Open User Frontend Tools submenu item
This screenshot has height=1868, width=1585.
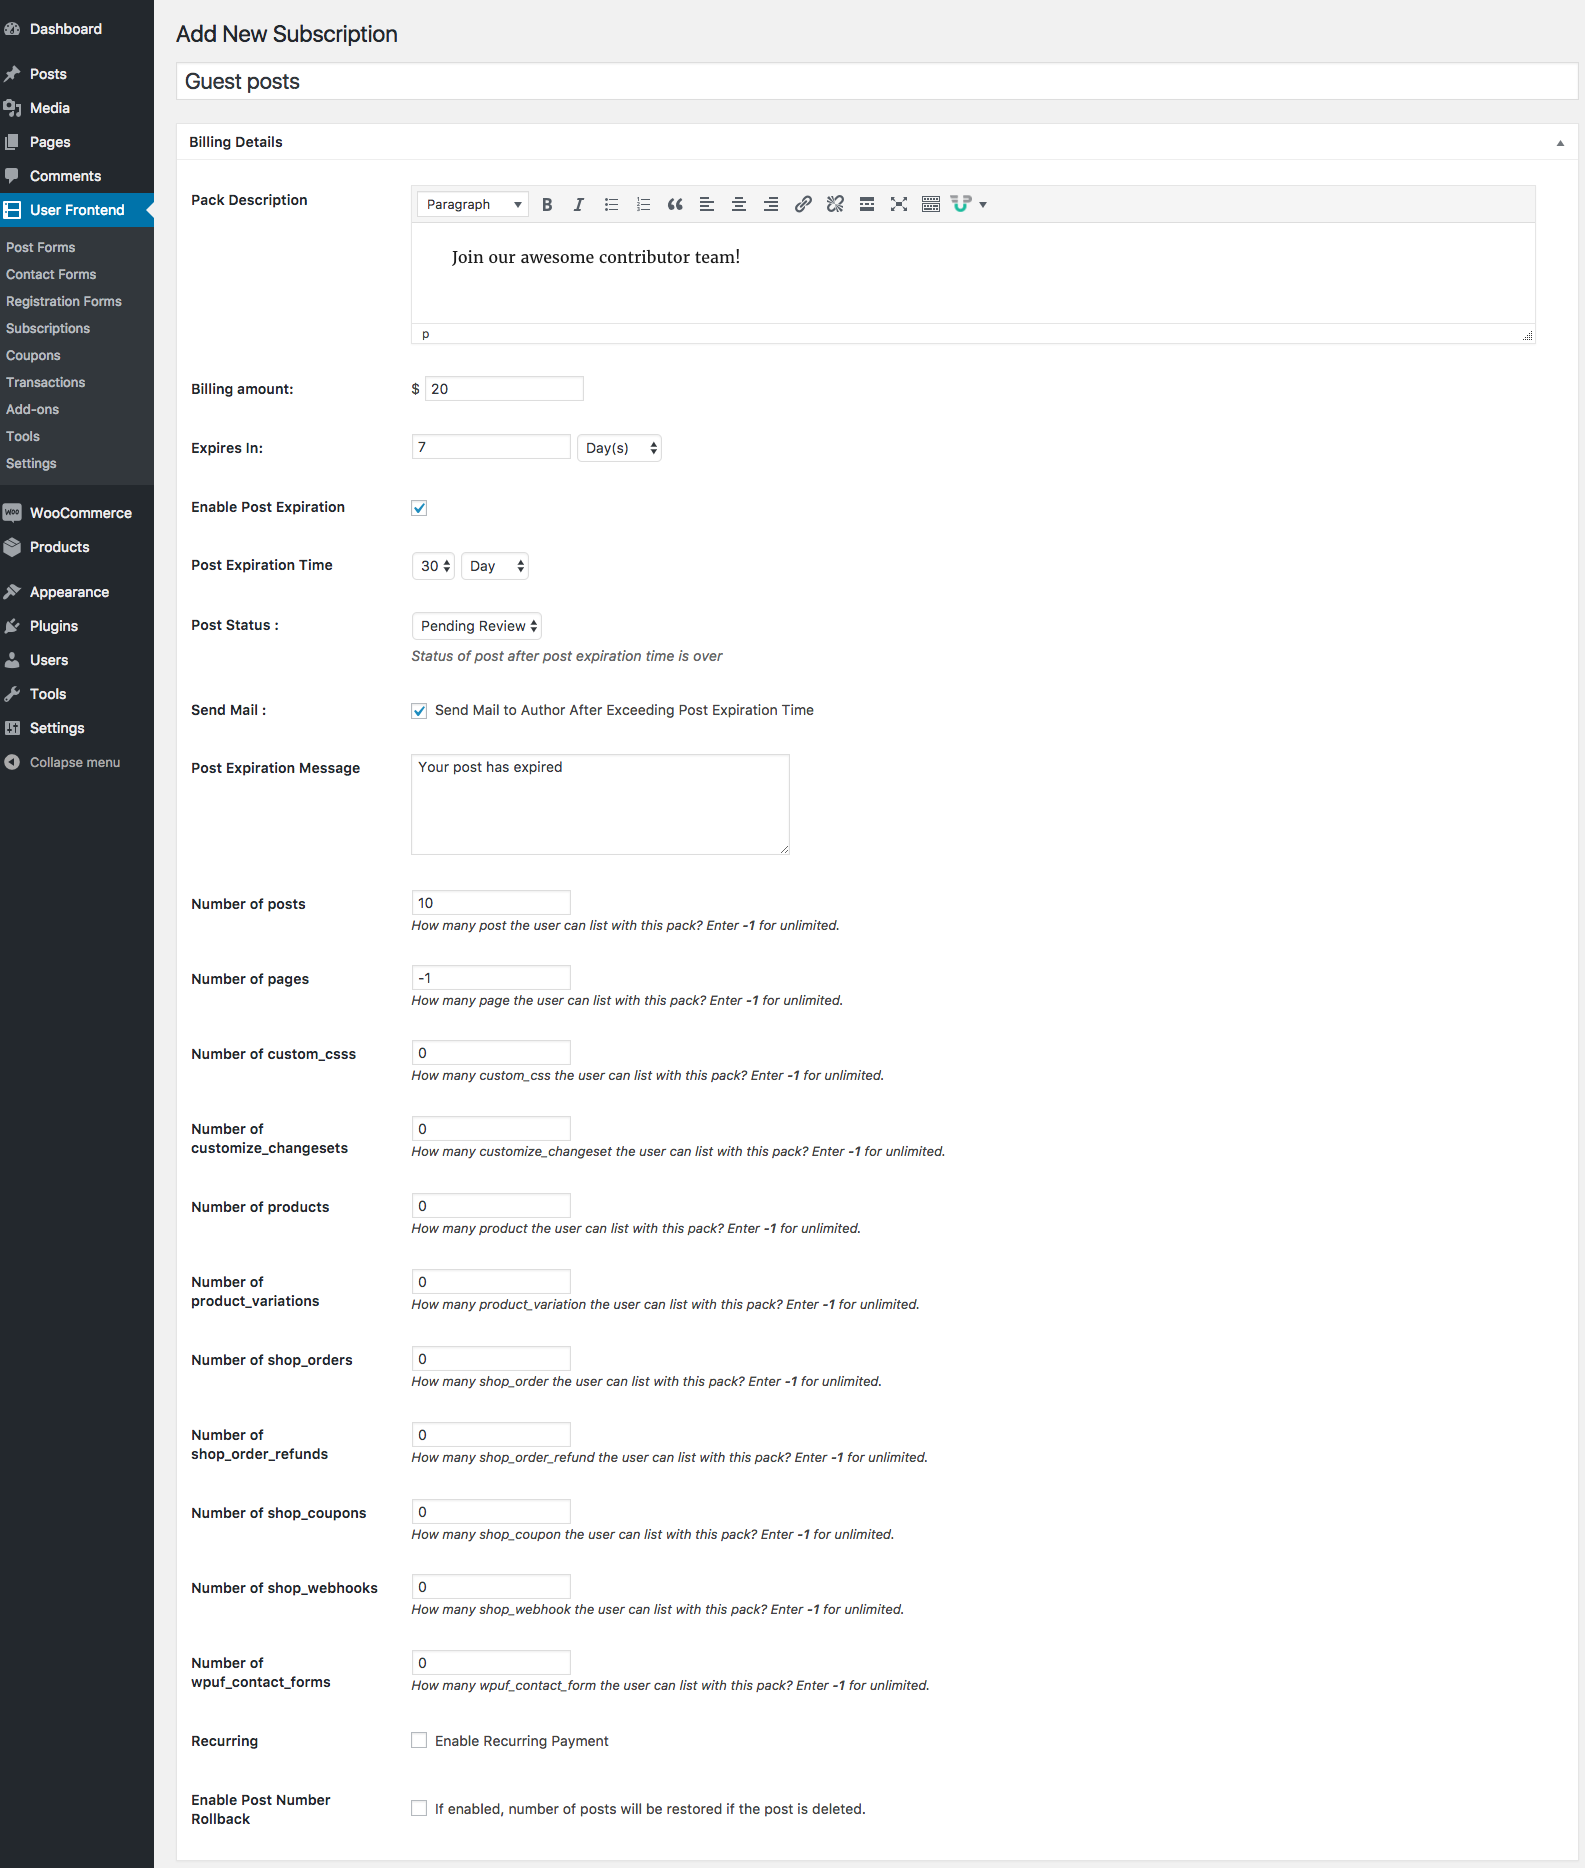(23, 436)
